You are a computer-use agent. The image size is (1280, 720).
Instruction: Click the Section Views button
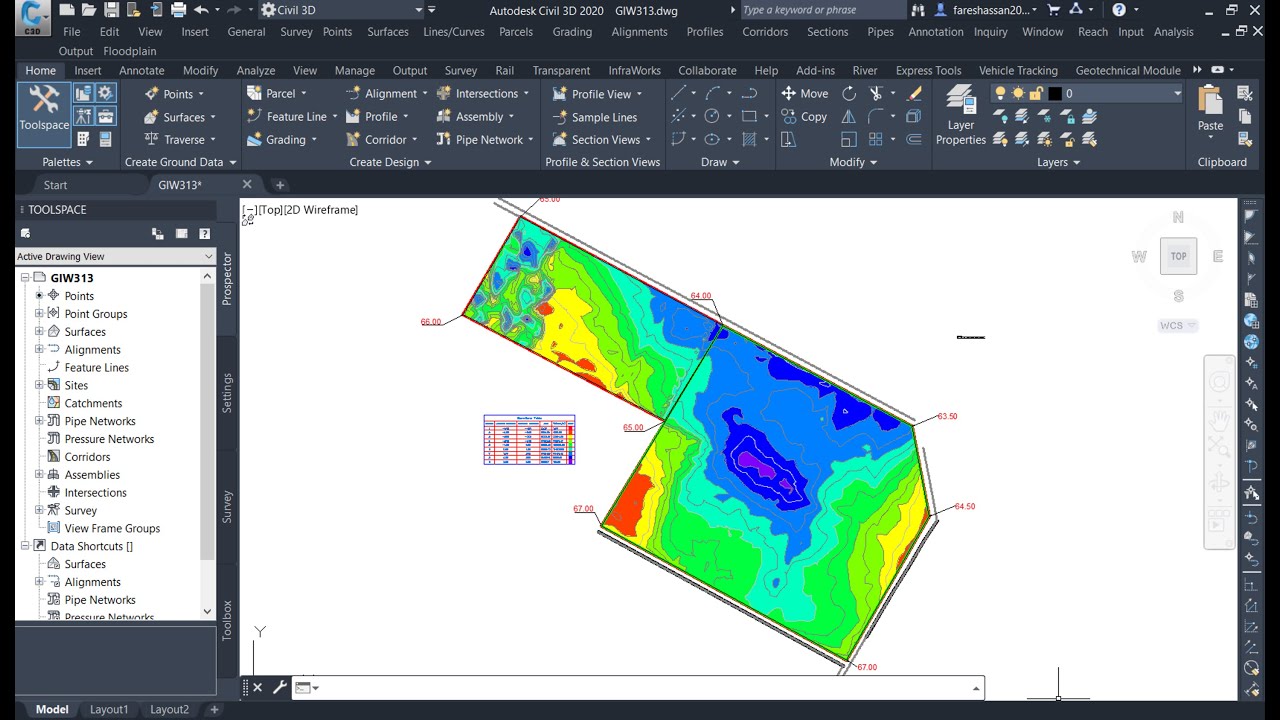[601, 140]
